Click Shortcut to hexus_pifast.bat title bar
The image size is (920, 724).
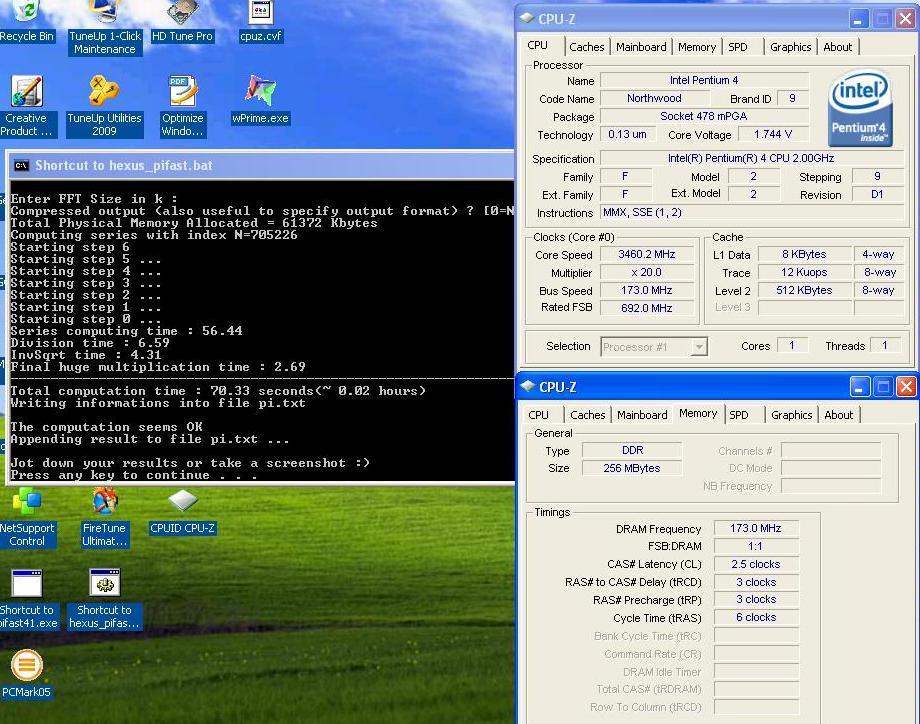pyautogui.click(x=261, y=165)
